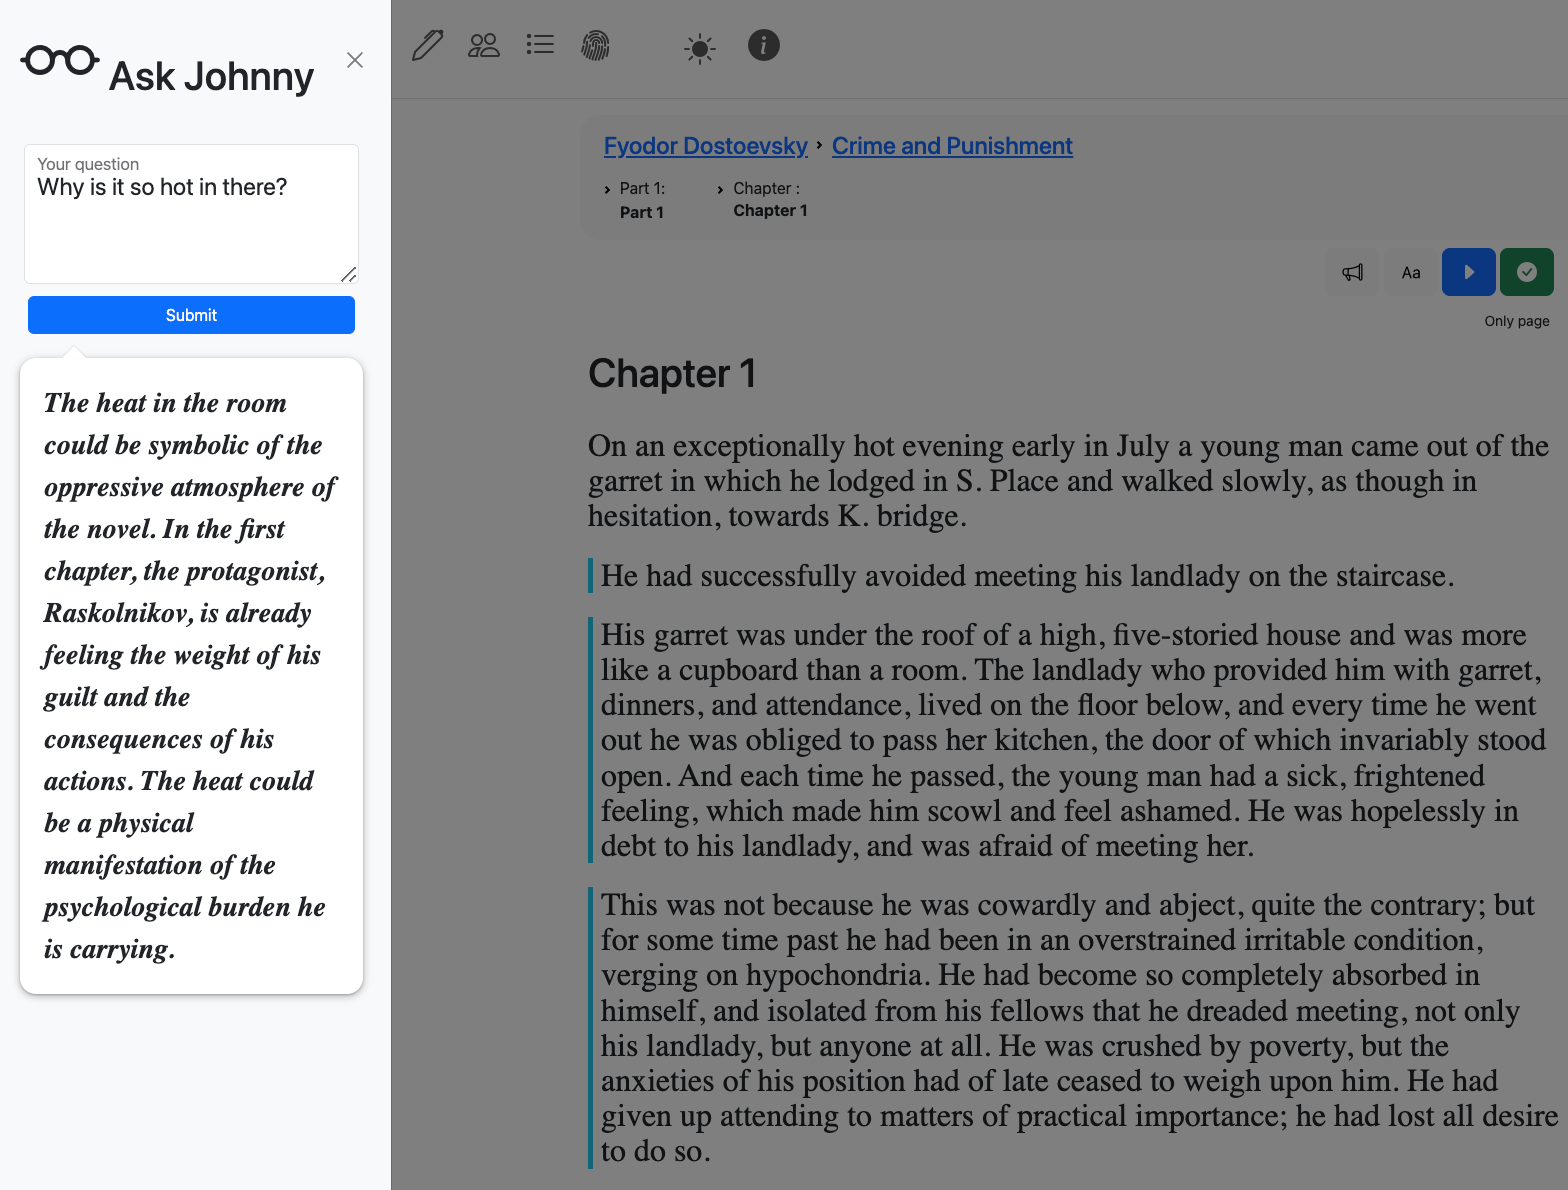Viewport: 1568px width, 1190px height.
Task: Click the Chapter 1 heading
Action: pyautogui.click(x=672, y=374)
